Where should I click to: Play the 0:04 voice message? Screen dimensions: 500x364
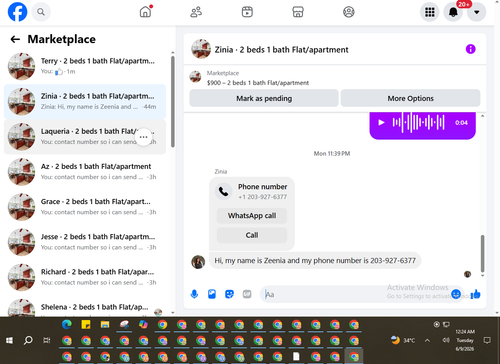click(x=381, y=122)
